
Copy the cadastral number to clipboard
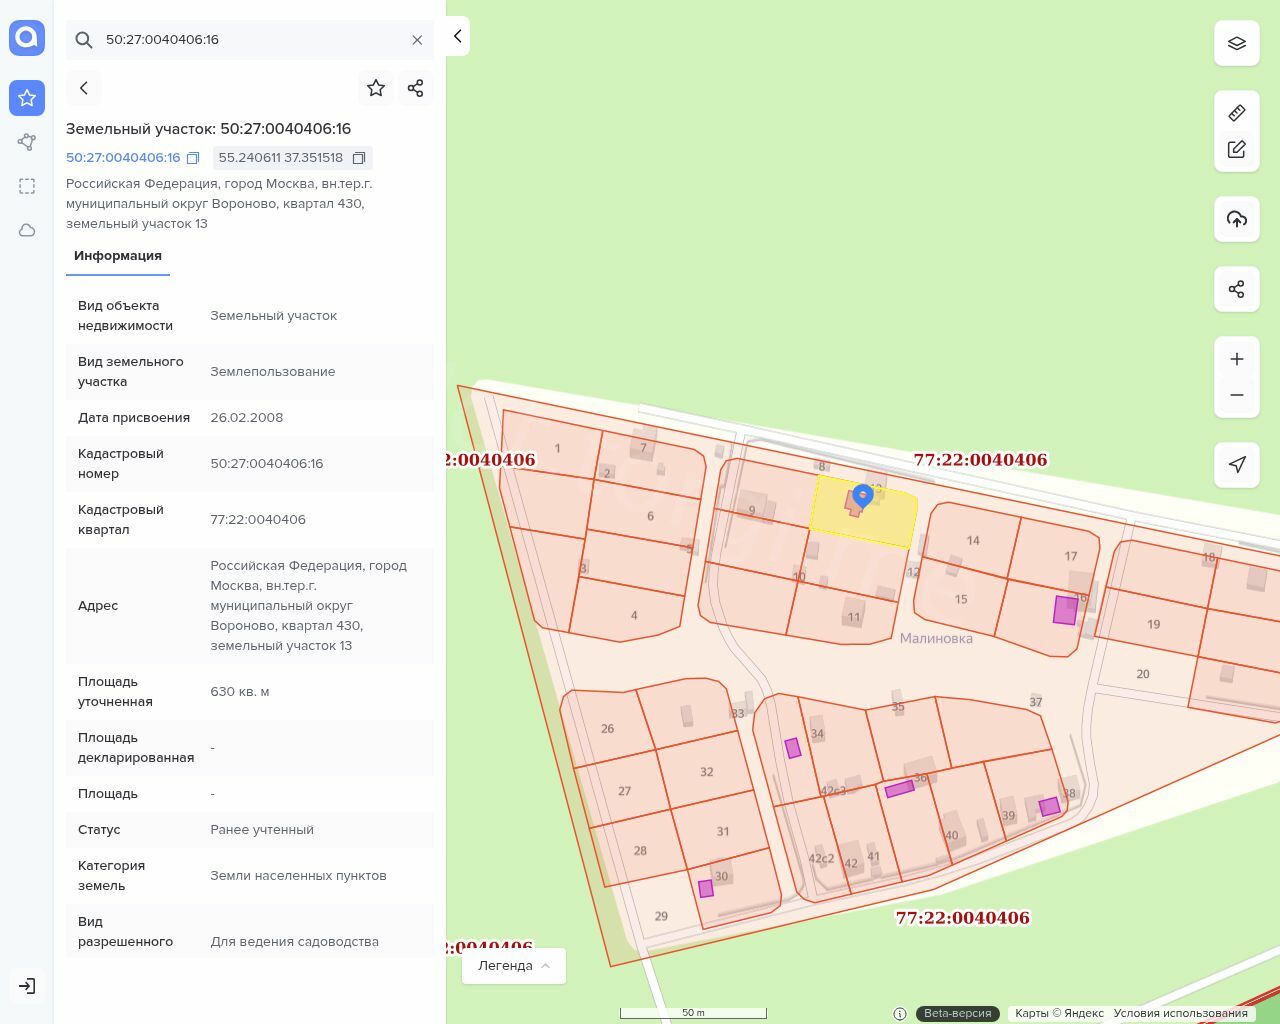pyautogui.click(x=194, y=158)
